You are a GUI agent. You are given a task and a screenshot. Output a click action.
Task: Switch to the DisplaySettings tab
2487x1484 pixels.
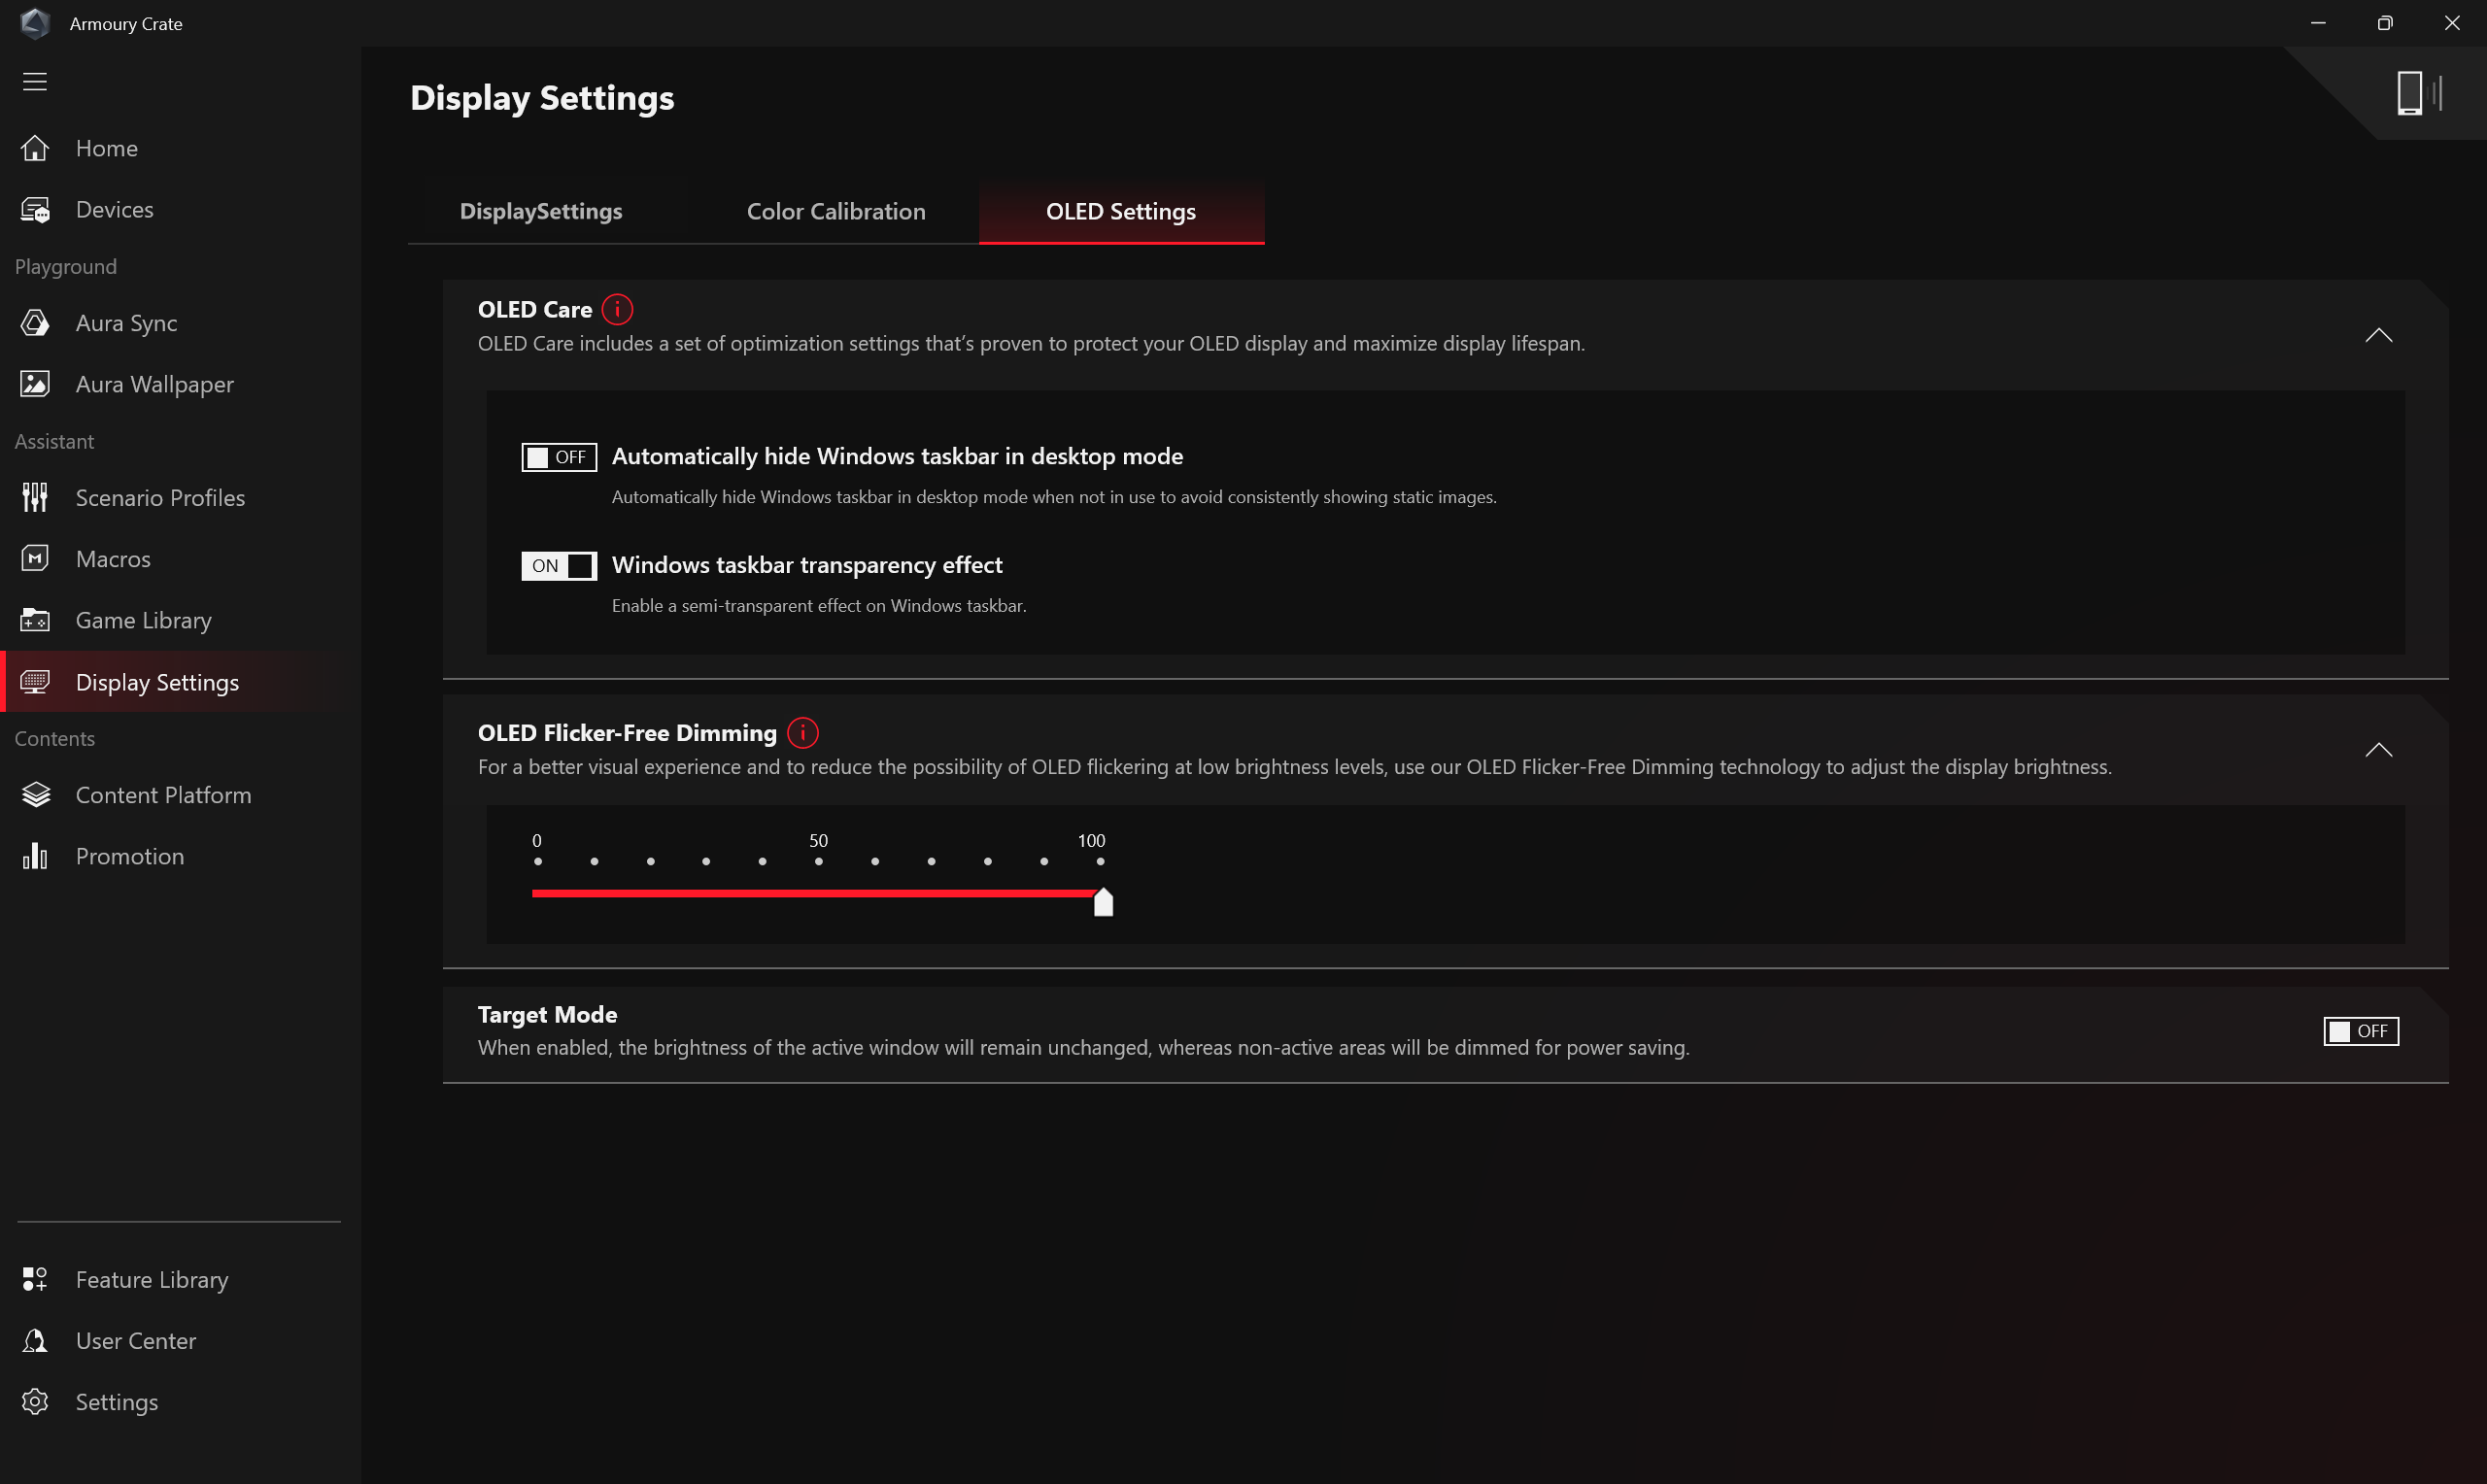(x=540, y=212)
